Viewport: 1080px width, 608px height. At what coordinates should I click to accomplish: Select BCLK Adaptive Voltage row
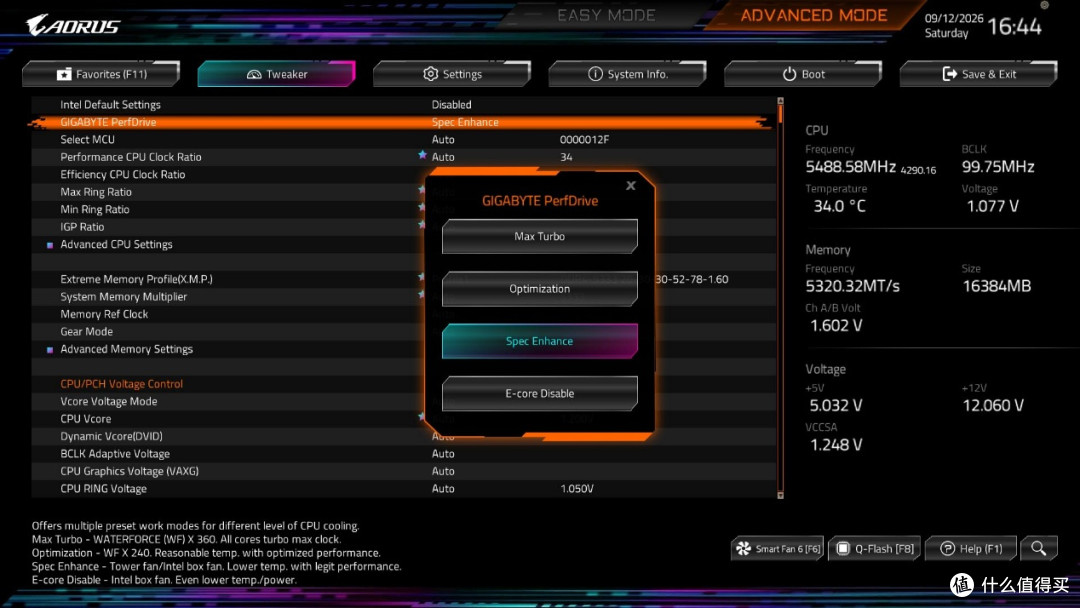click(404, 454)
